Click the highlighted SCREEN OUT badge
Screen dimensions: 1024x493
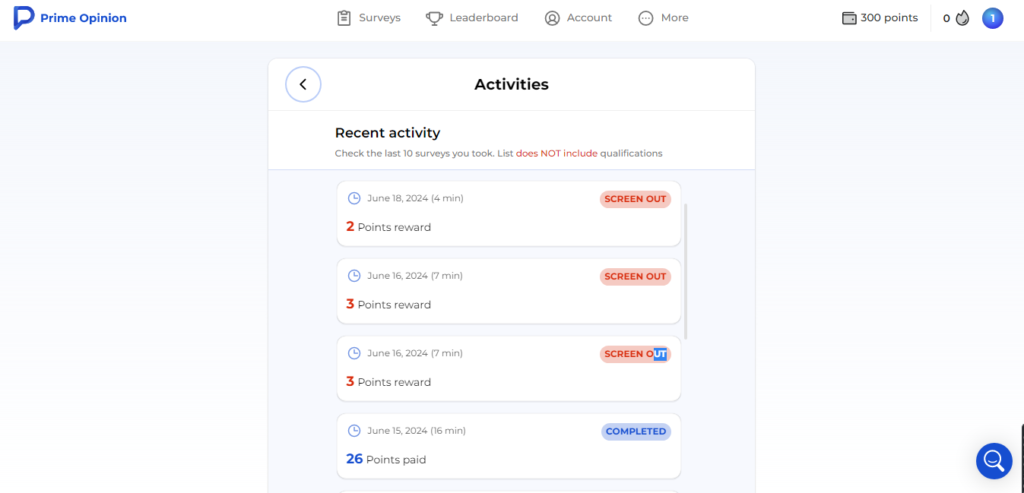click(x=635, y=354)
